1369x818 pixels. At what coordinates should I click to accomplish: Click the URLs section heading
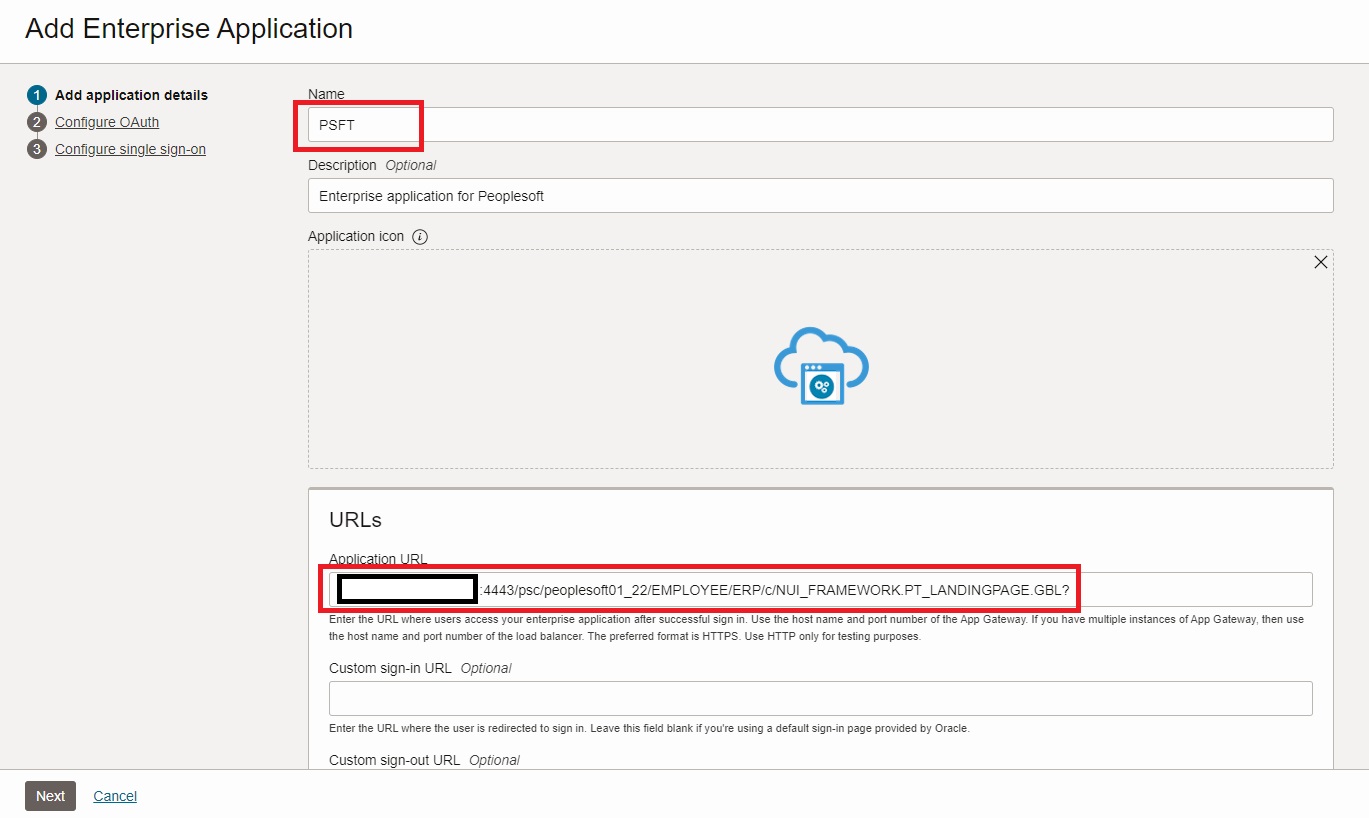click(x=355, y=520)
